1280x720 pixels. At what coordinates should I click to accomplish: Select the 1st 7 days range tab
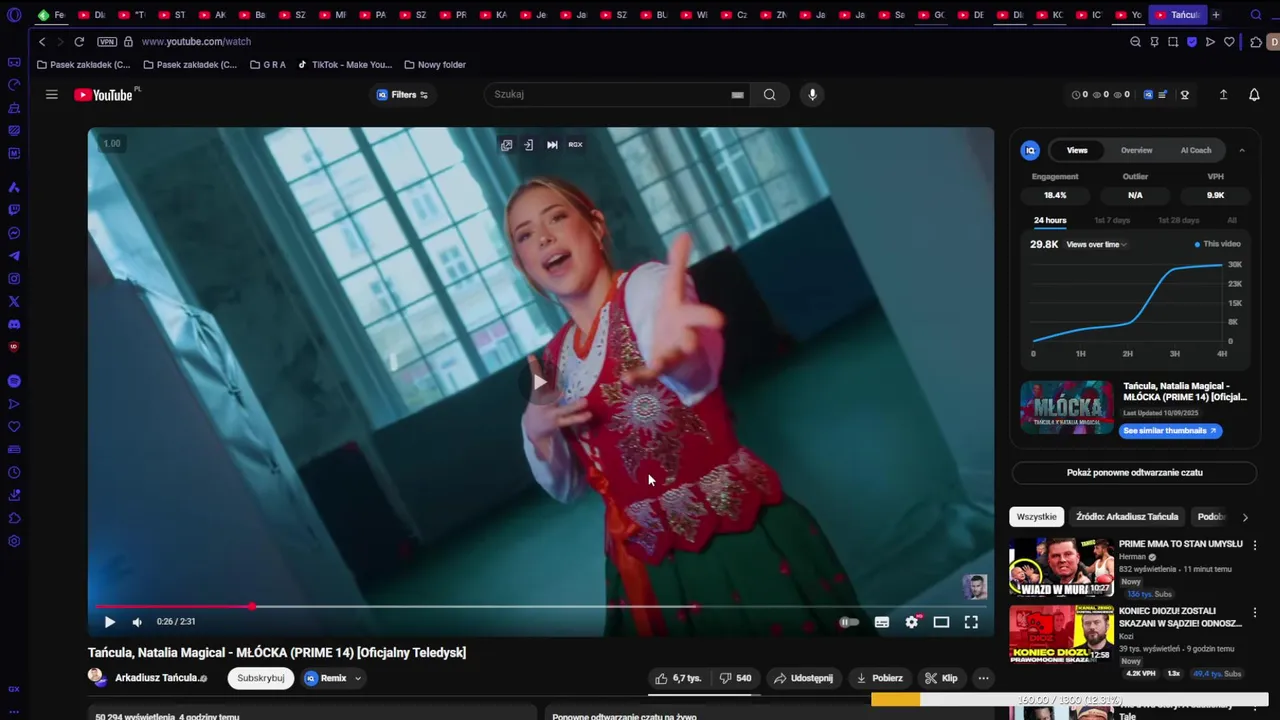(1112, 220)
